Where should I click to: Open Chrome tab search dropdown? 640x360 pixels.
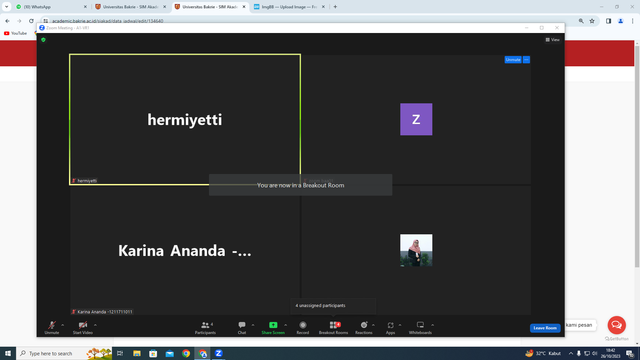[6, 7]
